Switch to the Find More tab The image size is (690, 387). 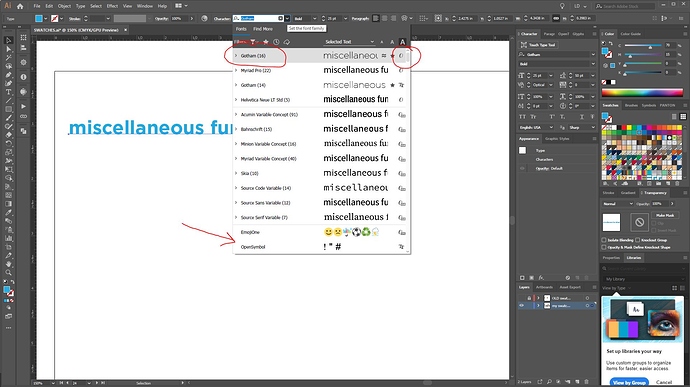click(263, 29)
